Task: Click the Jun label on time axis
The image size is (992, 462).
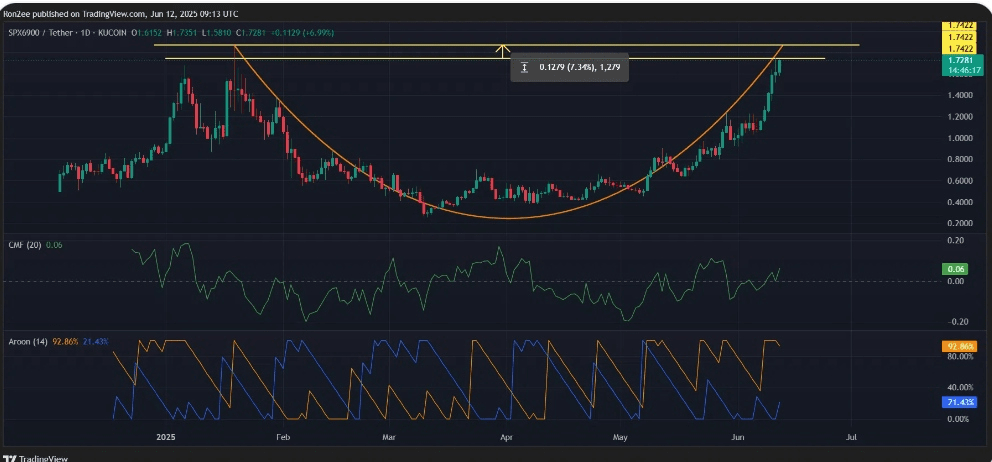Action: (x=737, y=437)
